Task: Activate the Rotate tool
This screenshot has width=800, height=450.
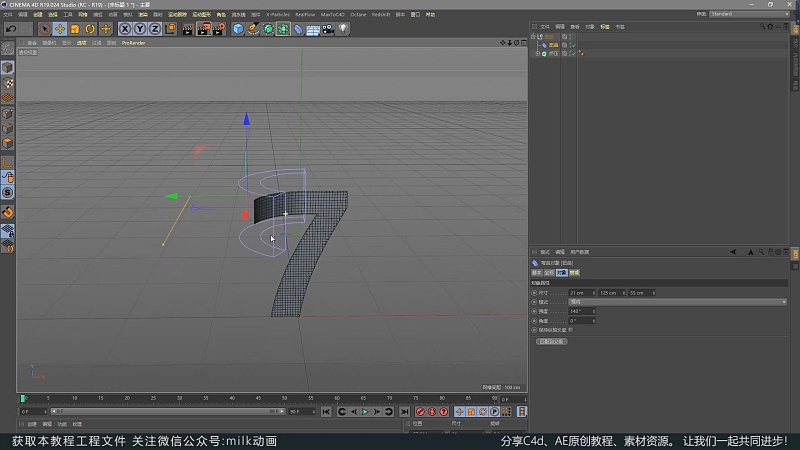Action: pyautogui.click(x=90, y=29)
